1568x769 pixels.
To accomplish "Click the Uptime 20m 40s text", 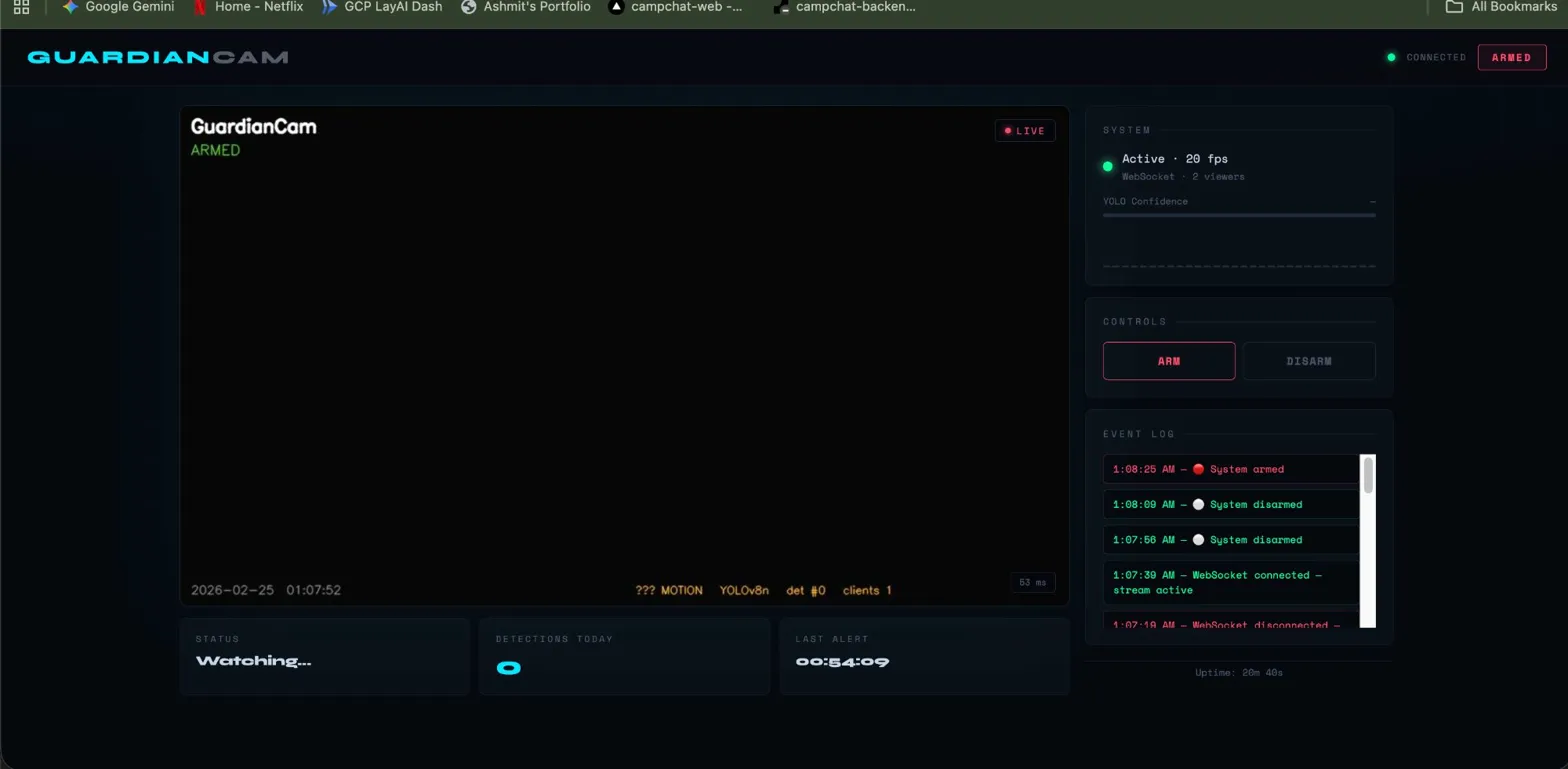I will pyautogui.click(x=1239, y=672).
